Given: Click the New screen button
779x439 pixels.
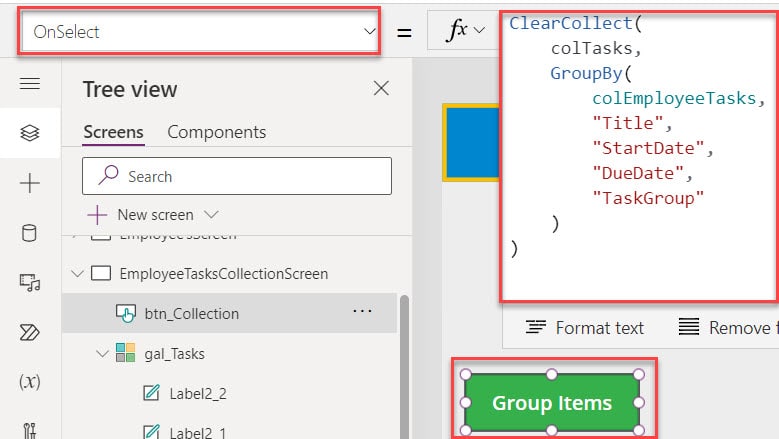Looking at the screenshot, I should pos(153,215).
